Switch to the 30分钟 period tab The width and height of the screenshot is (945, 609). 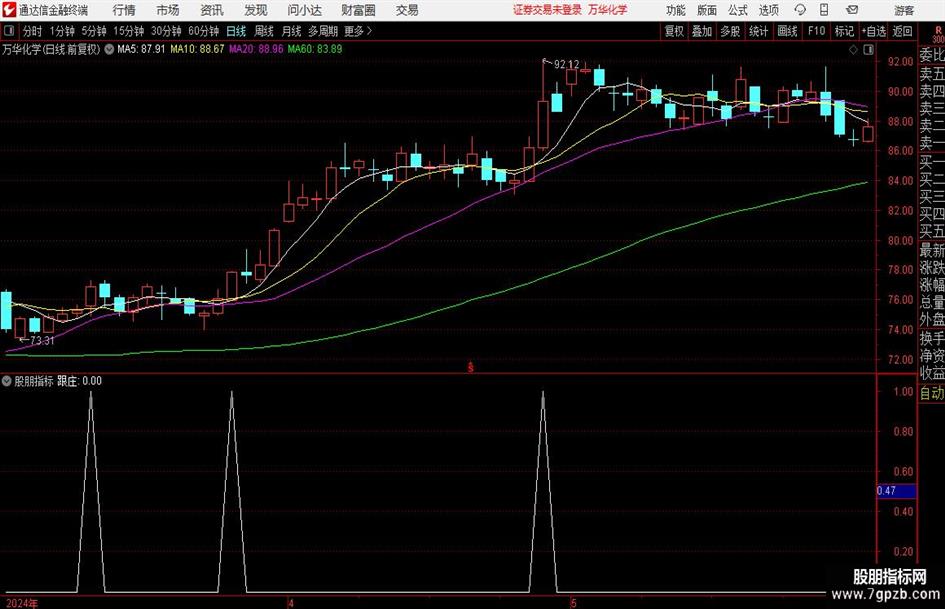[x=166, y=31]
